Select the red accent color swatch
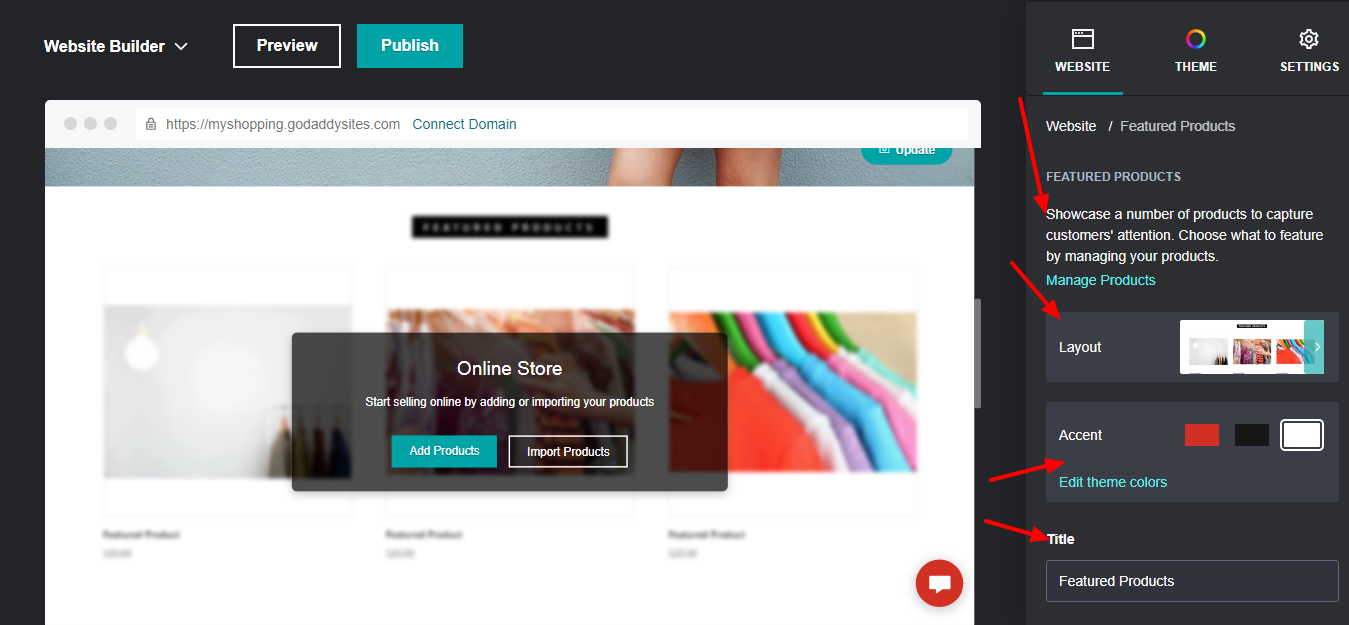Viewport: 1349px width, 625px height. point(1202,435)
